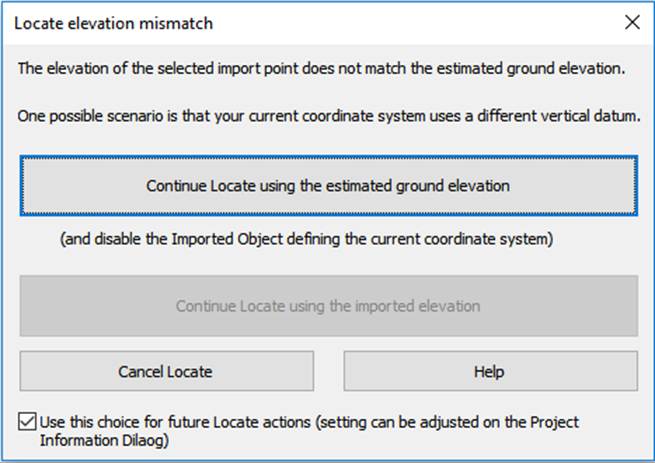Click empty title bar area beside the title
The image size is (655, 463).
point(400,22)
